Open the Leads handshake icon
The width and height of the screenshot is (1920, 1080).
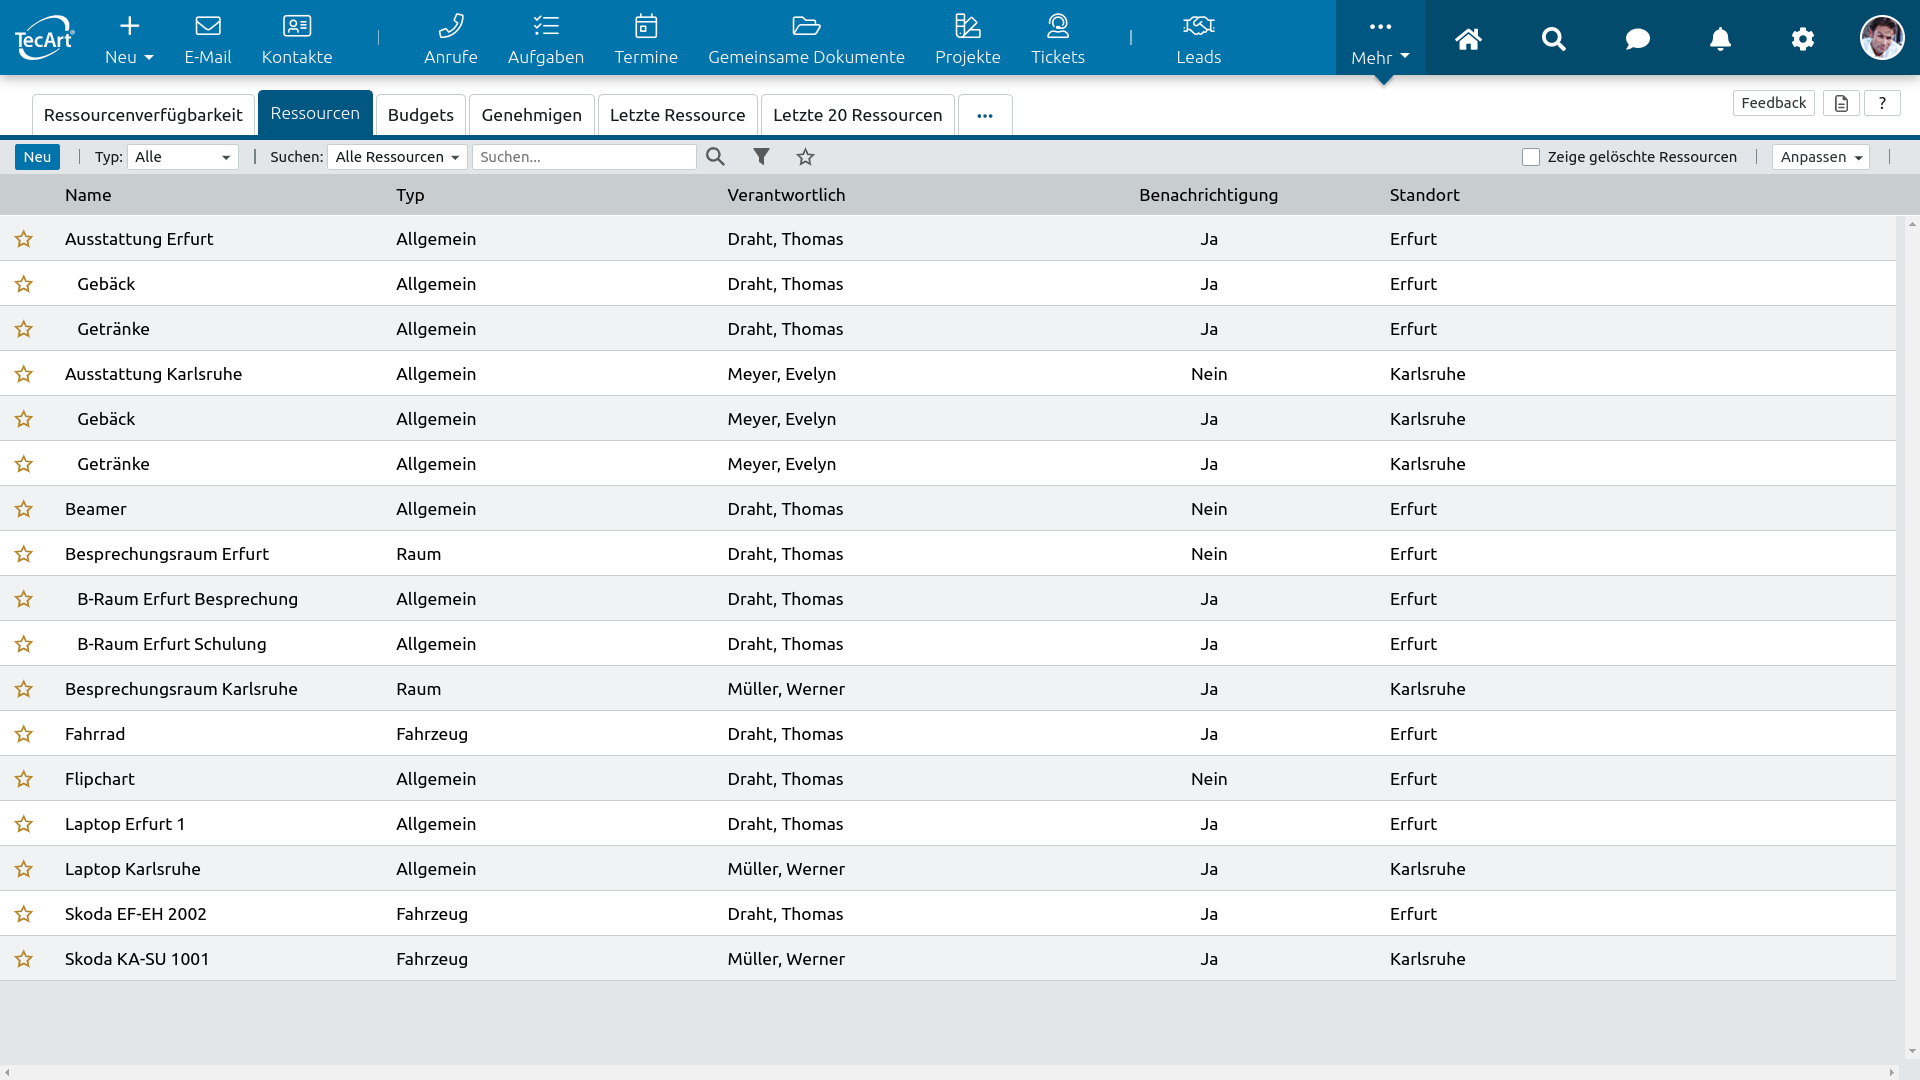(x=1198, y=26)
